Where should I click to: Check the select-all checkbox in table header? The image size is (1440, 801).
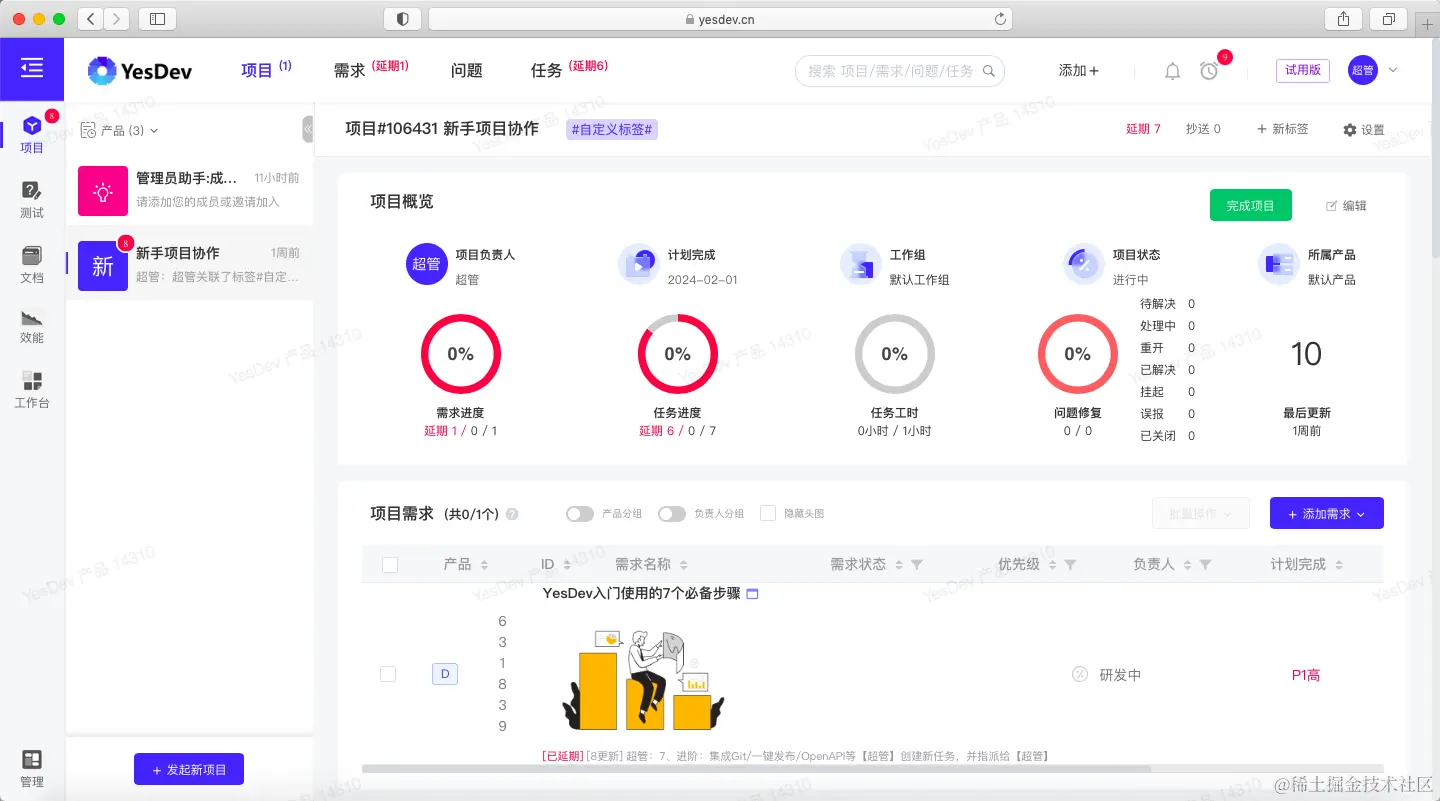pos(390,565)
